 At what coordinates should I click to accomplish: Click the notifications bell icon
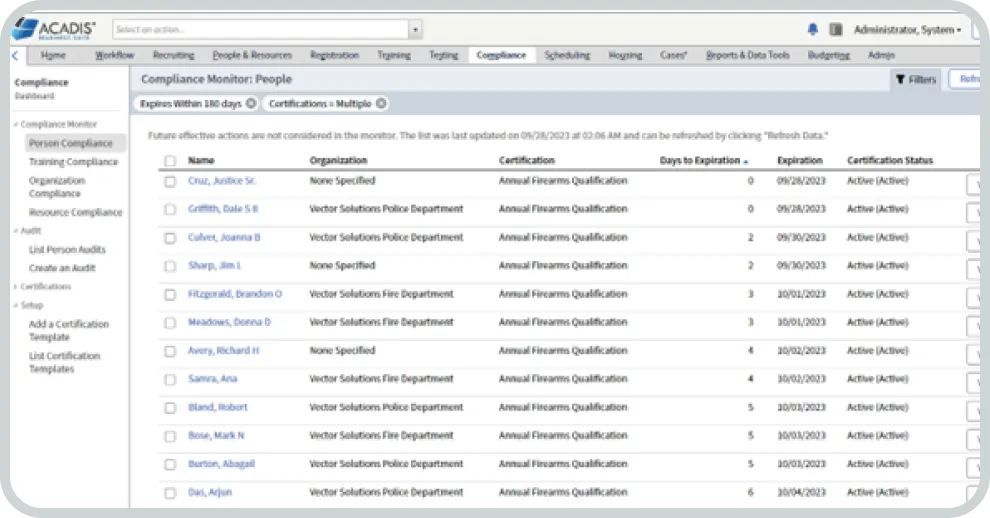(x=813, y=30)
